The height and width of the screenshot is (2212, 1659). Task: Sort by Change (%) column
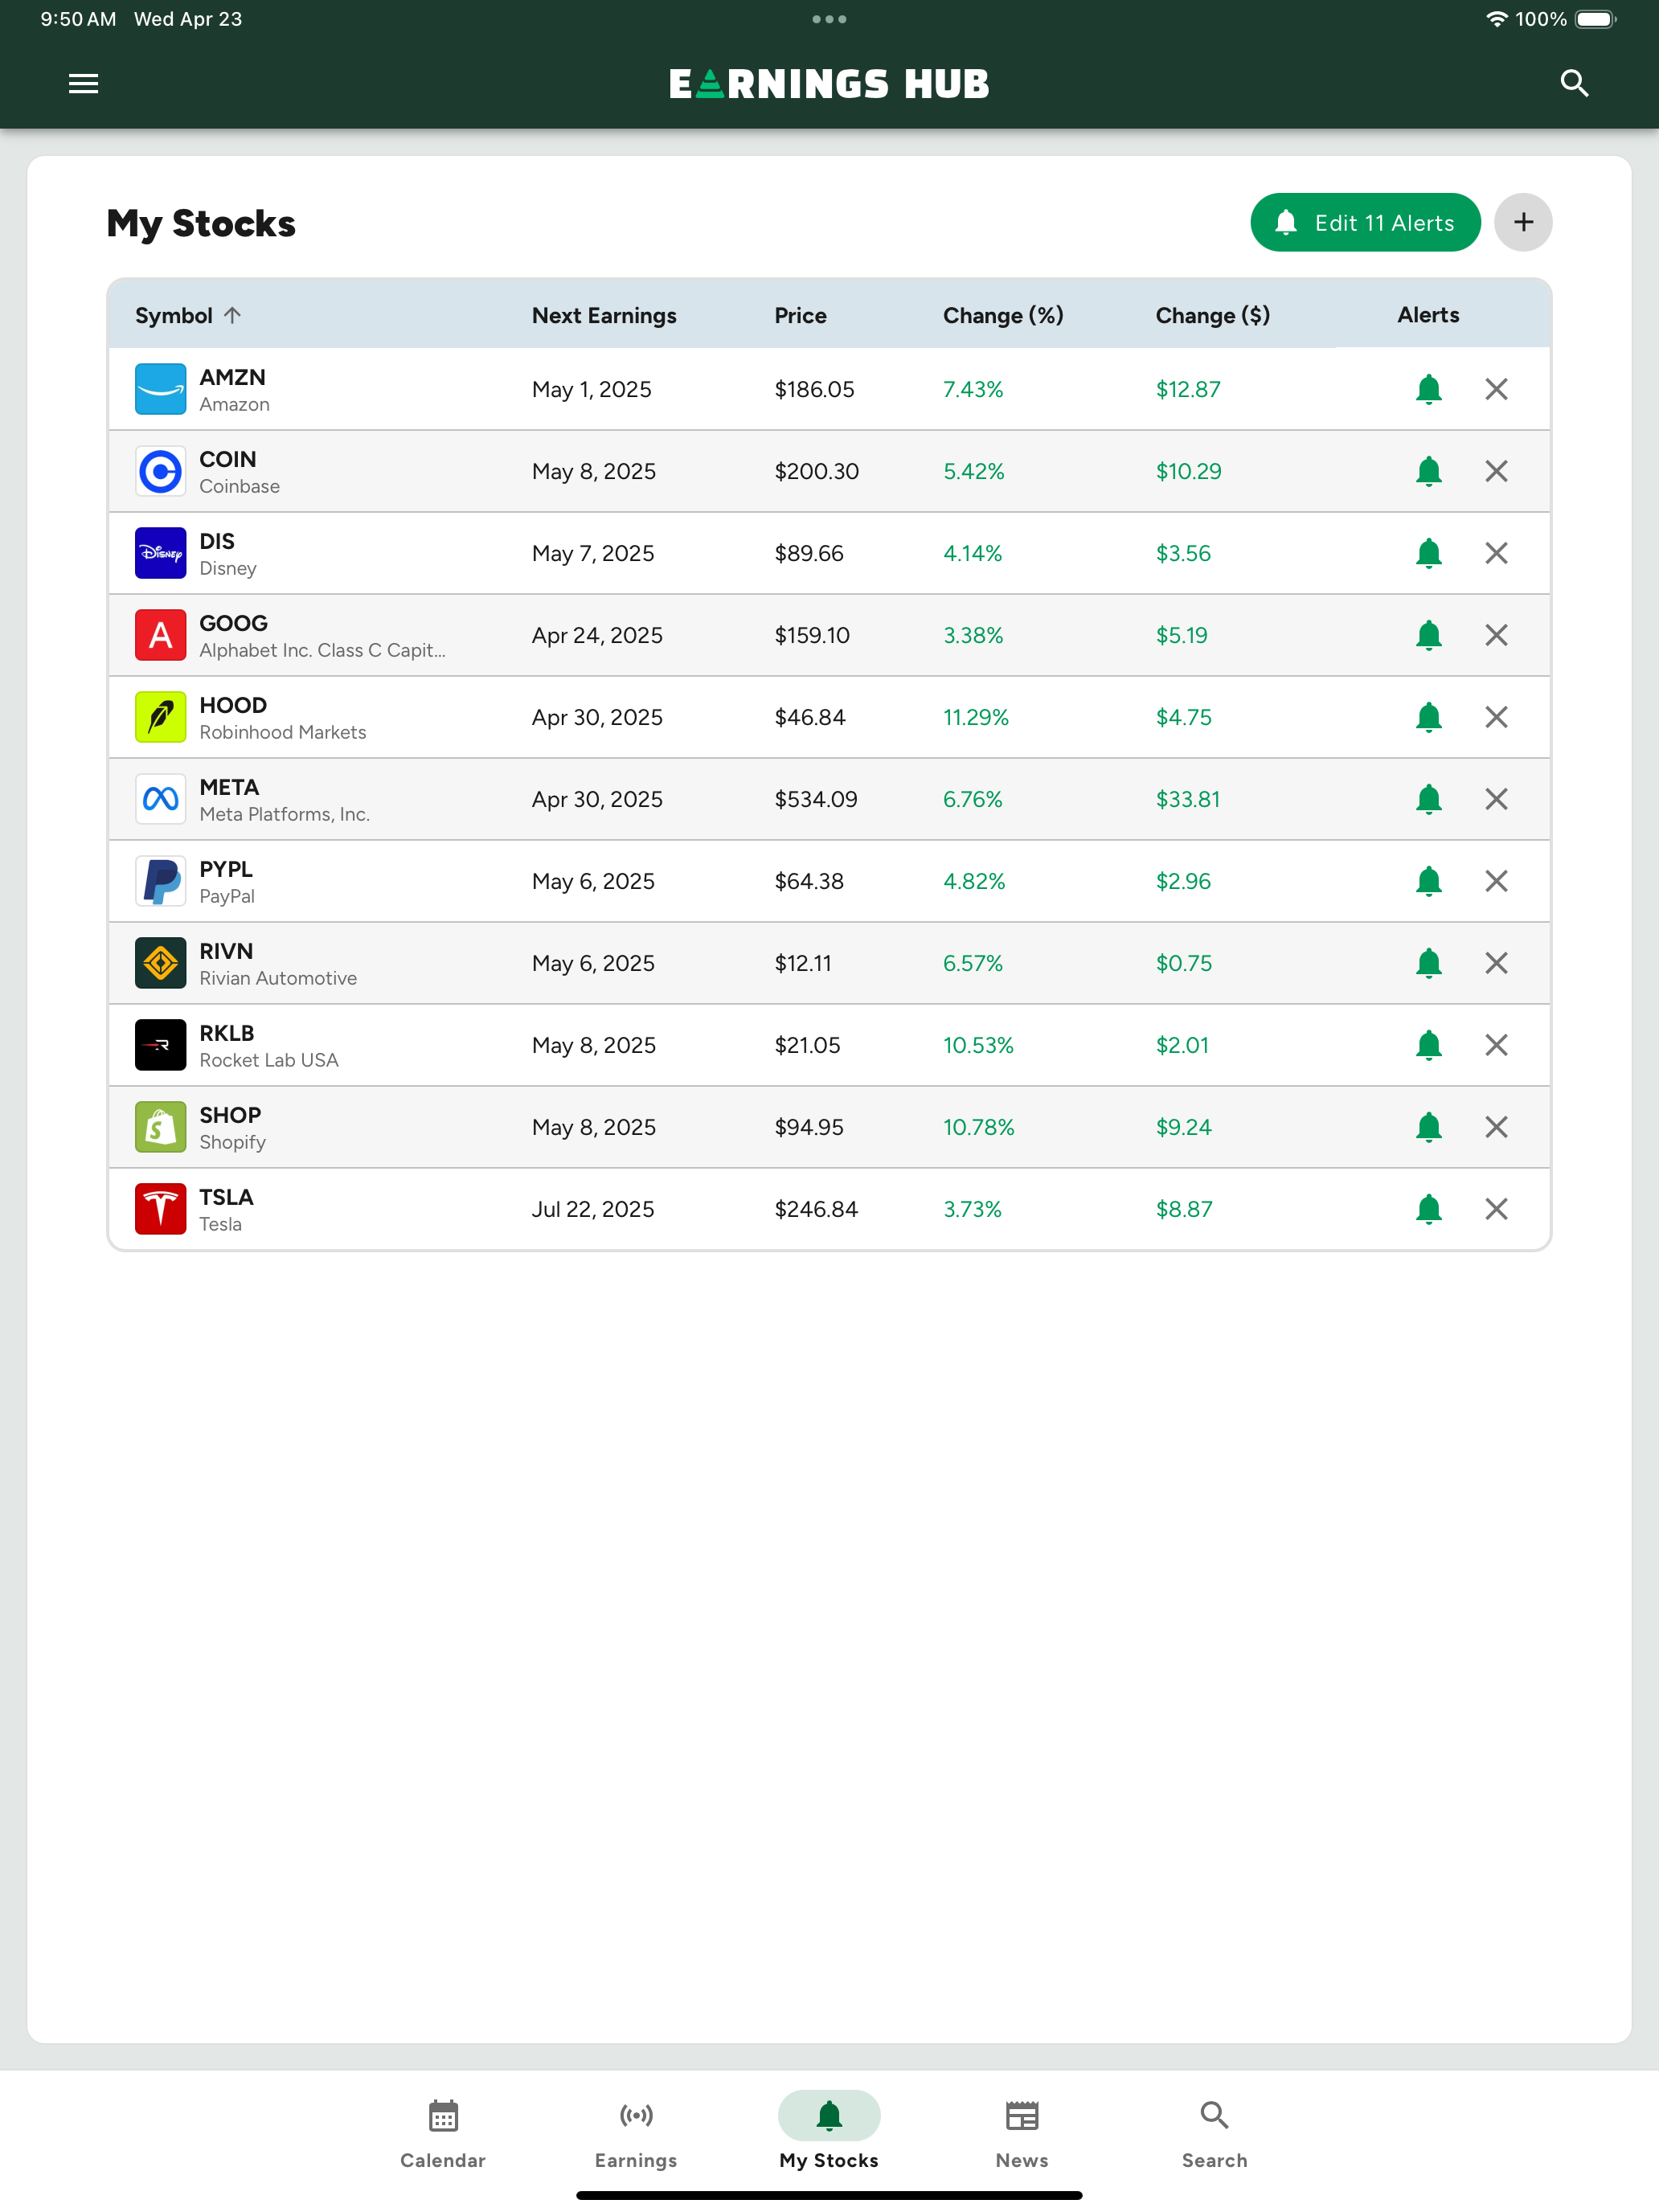(1003, 315)
